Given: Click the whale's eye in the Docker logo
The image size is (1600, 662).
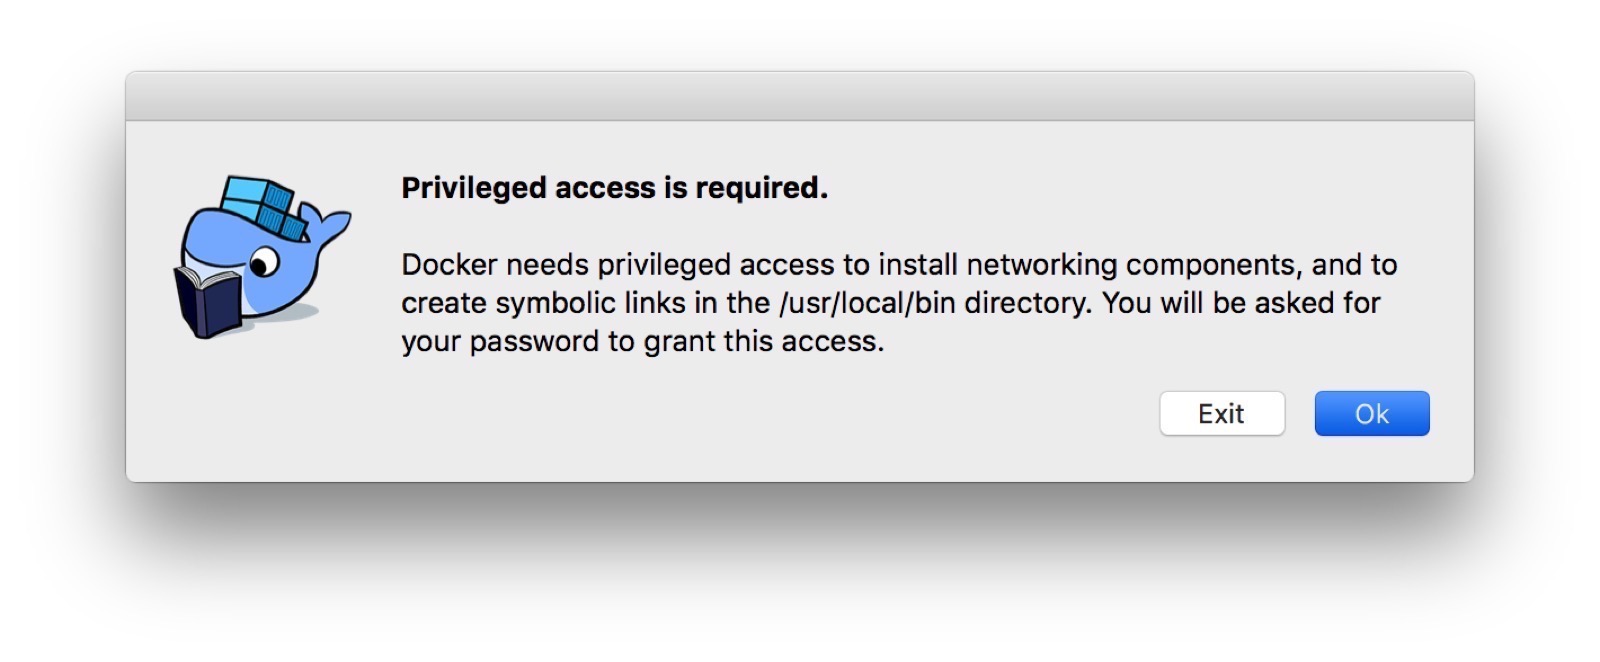Looking at the screenshot, I should 268,262.
